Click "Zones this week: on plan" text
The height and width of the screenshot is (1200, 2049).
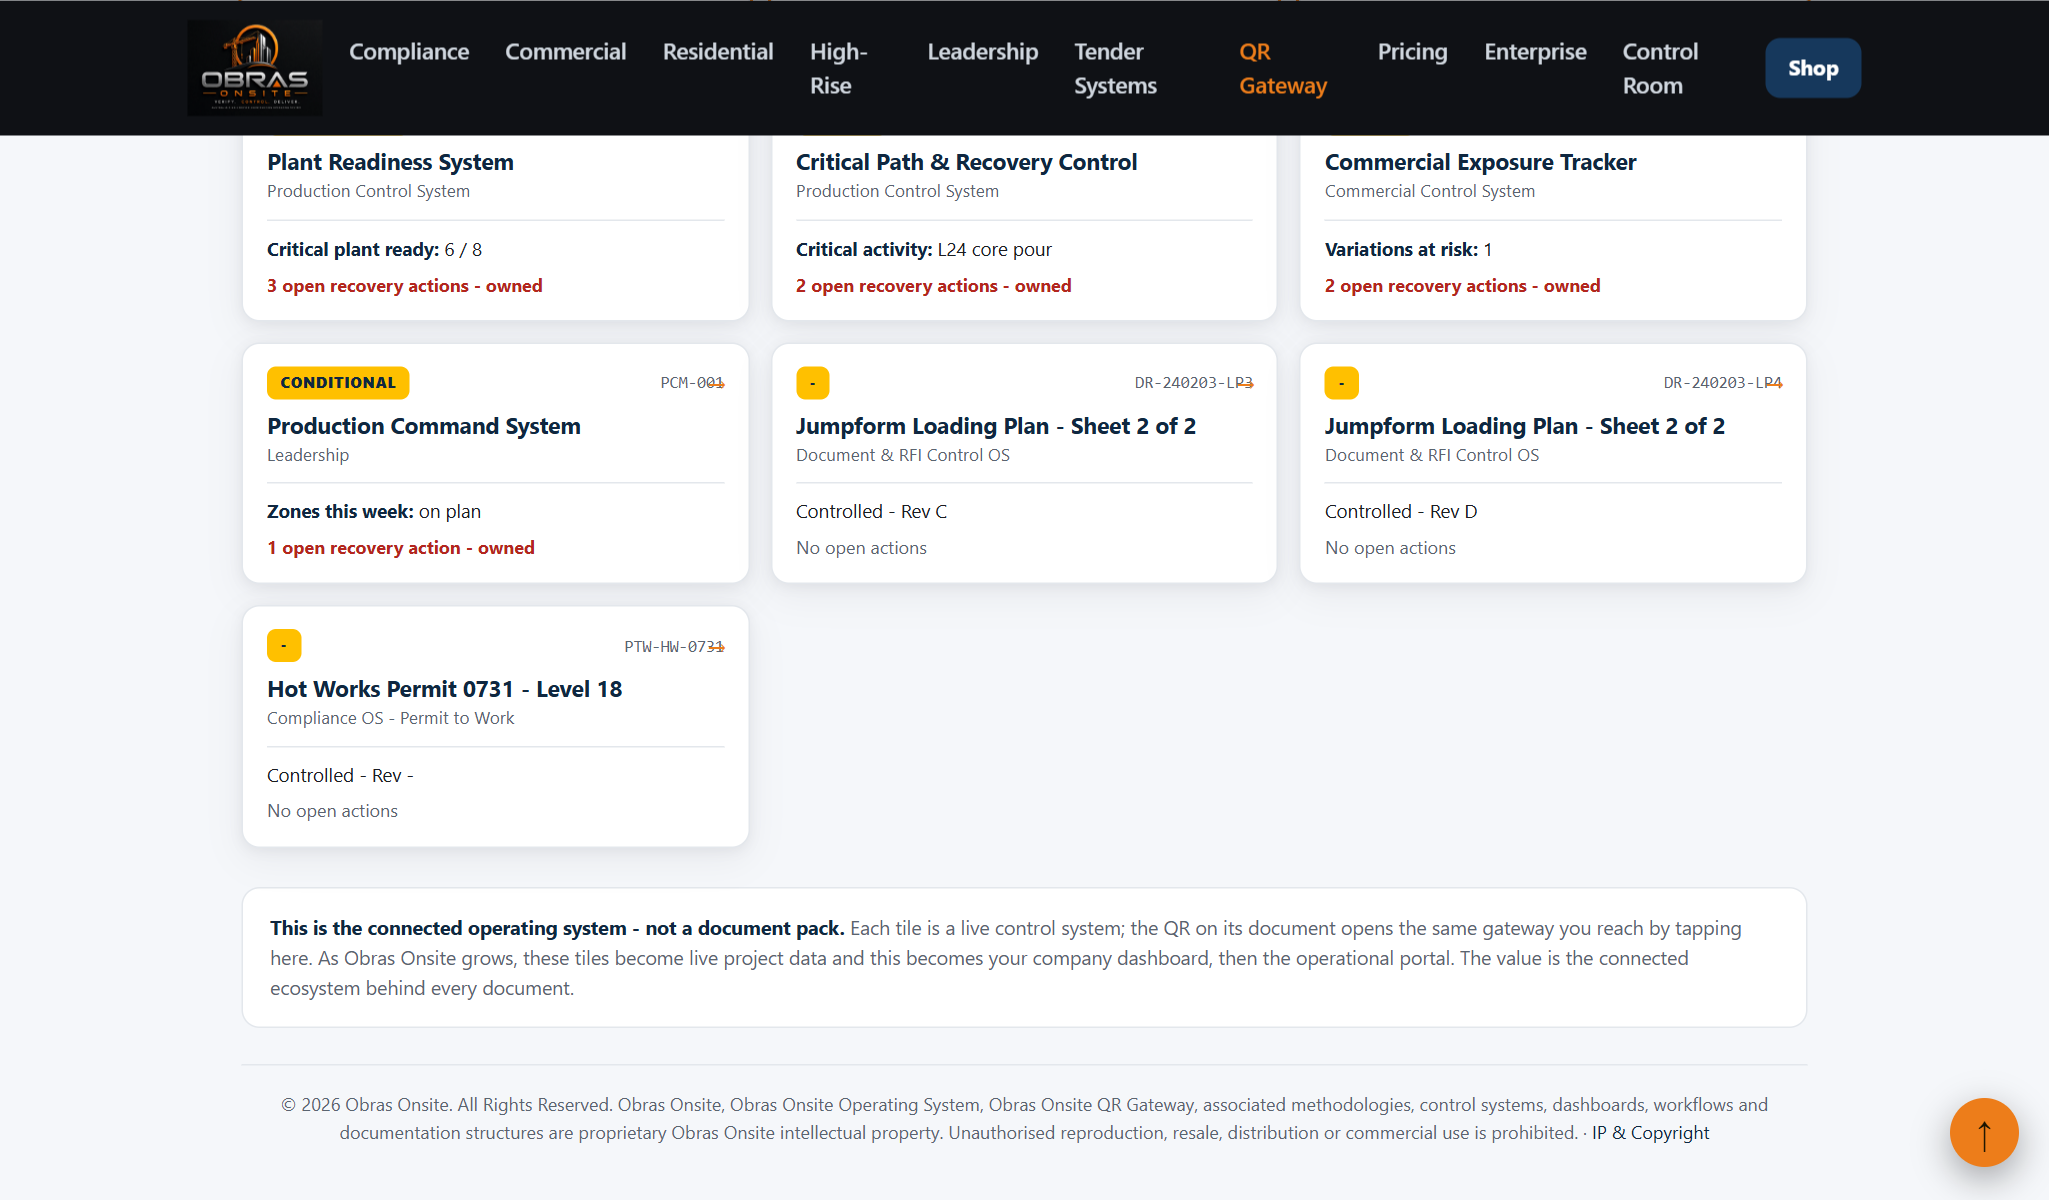(373, 512)
